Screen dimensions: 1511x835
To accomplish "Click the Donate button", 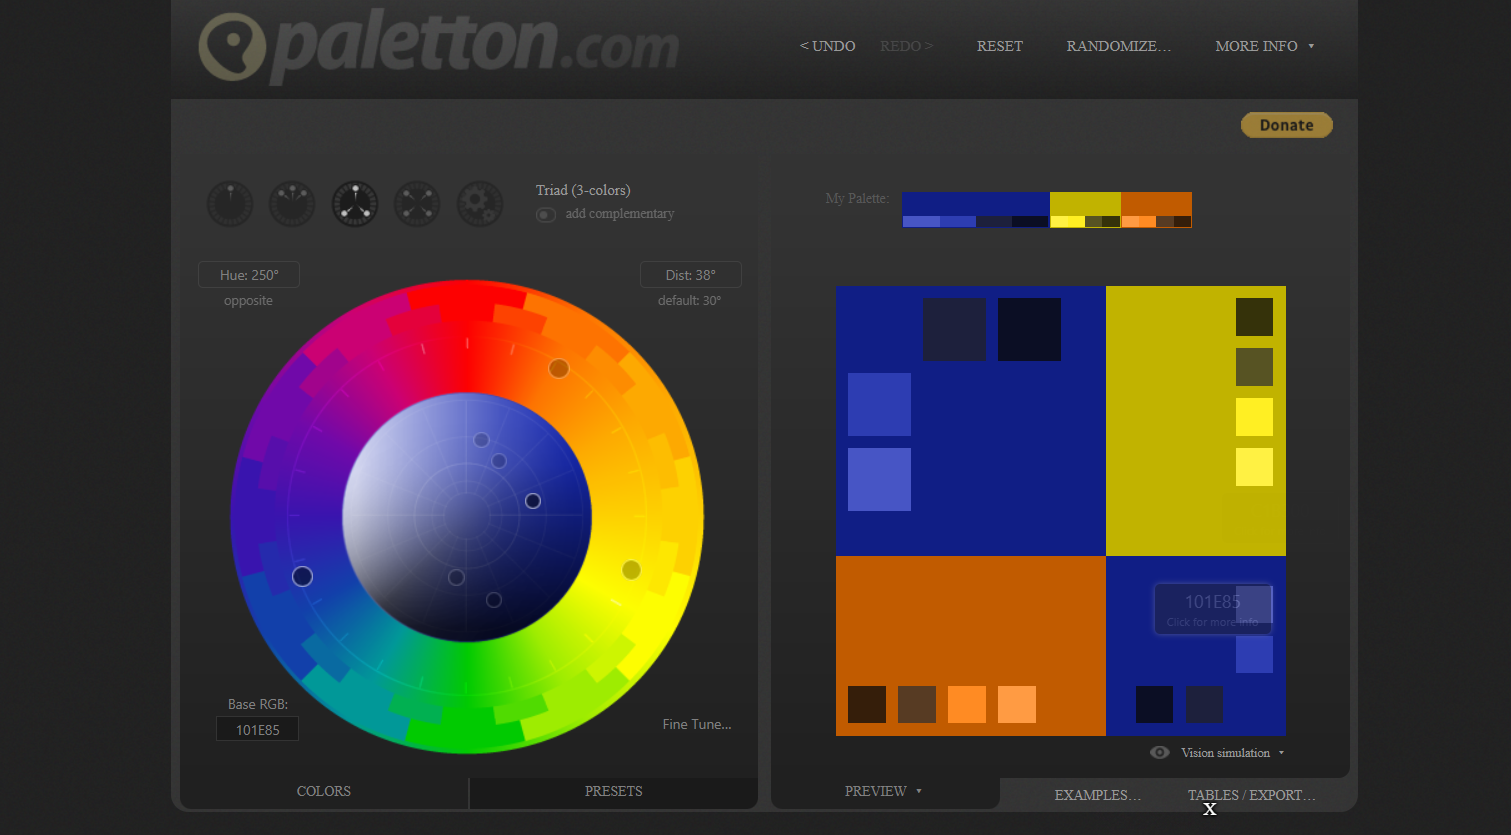I will (1286, 124).
